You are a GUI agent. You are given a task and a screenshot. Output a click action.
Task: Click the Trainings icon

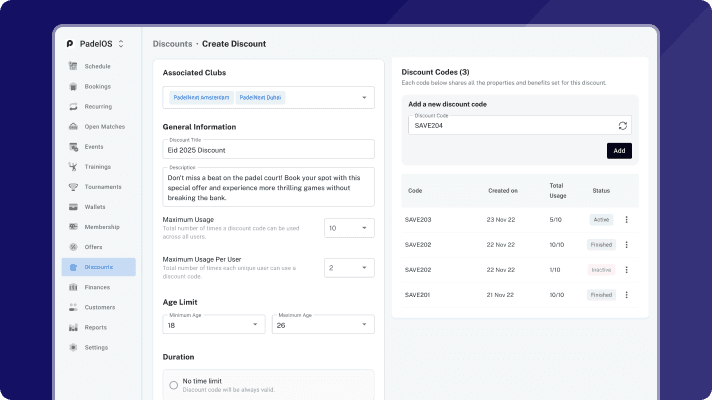(73, 167)
